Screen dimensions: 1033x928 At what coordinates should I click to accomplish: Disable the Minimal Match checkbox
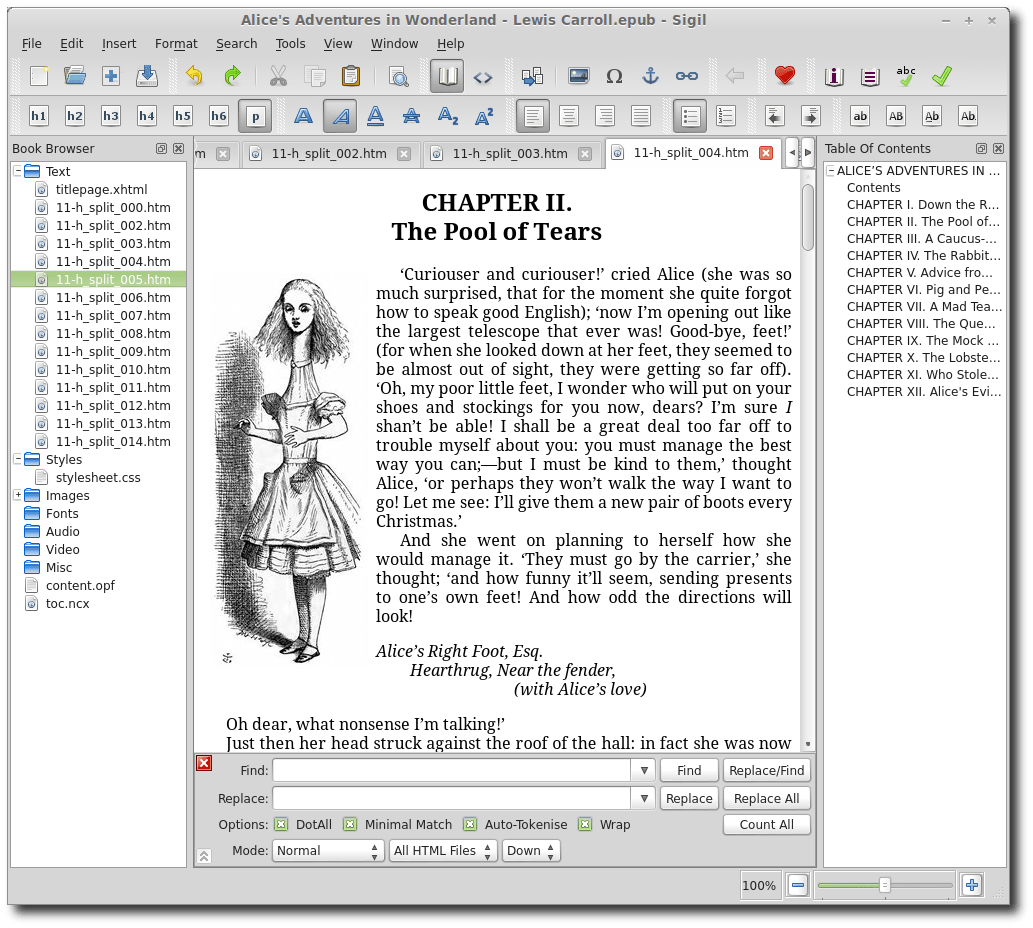tap(350, 825)
